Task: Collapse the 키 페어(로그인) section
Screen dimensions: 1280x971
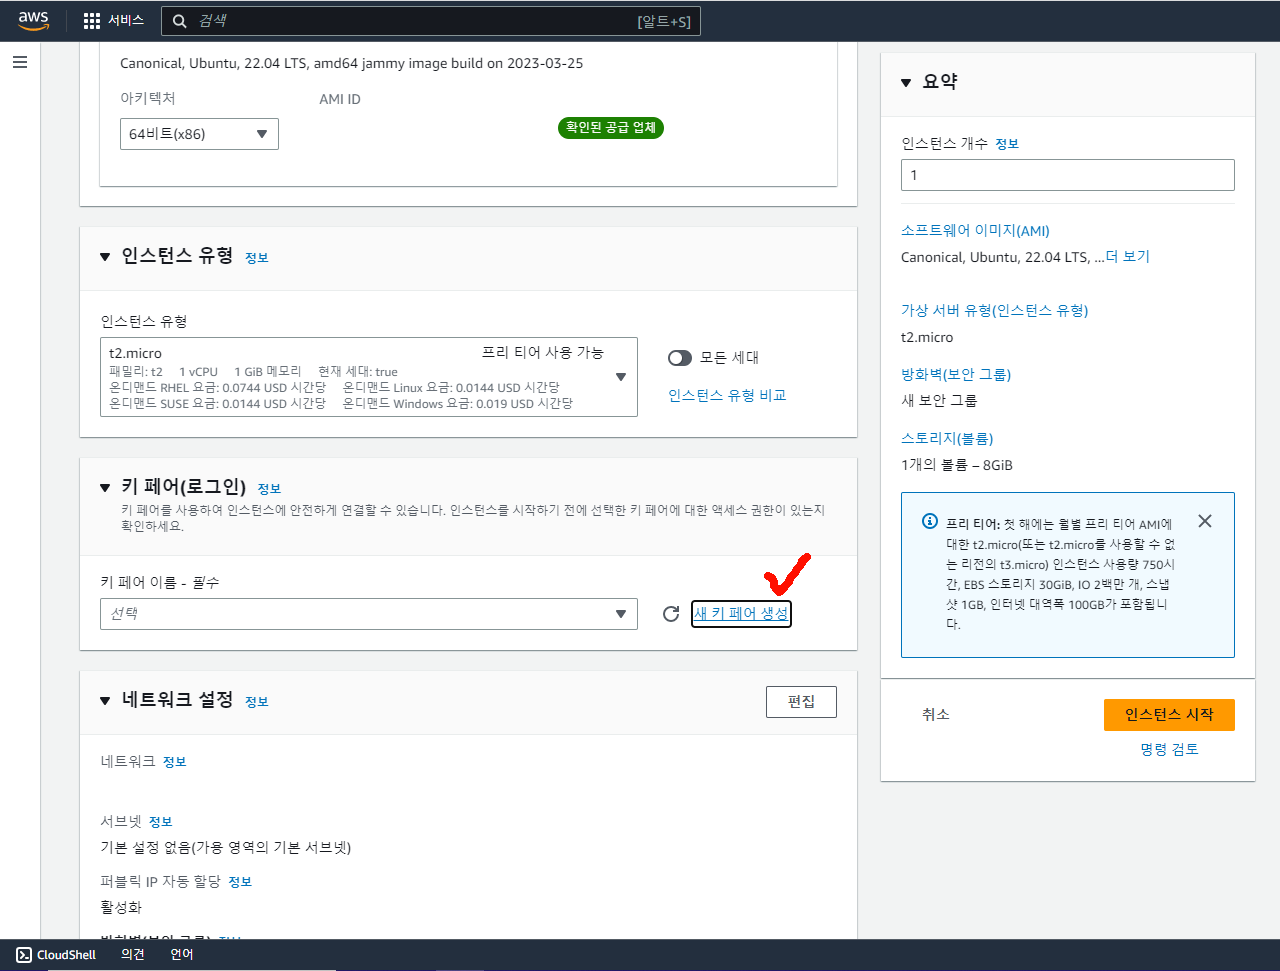Action: [x=105, y=488]
